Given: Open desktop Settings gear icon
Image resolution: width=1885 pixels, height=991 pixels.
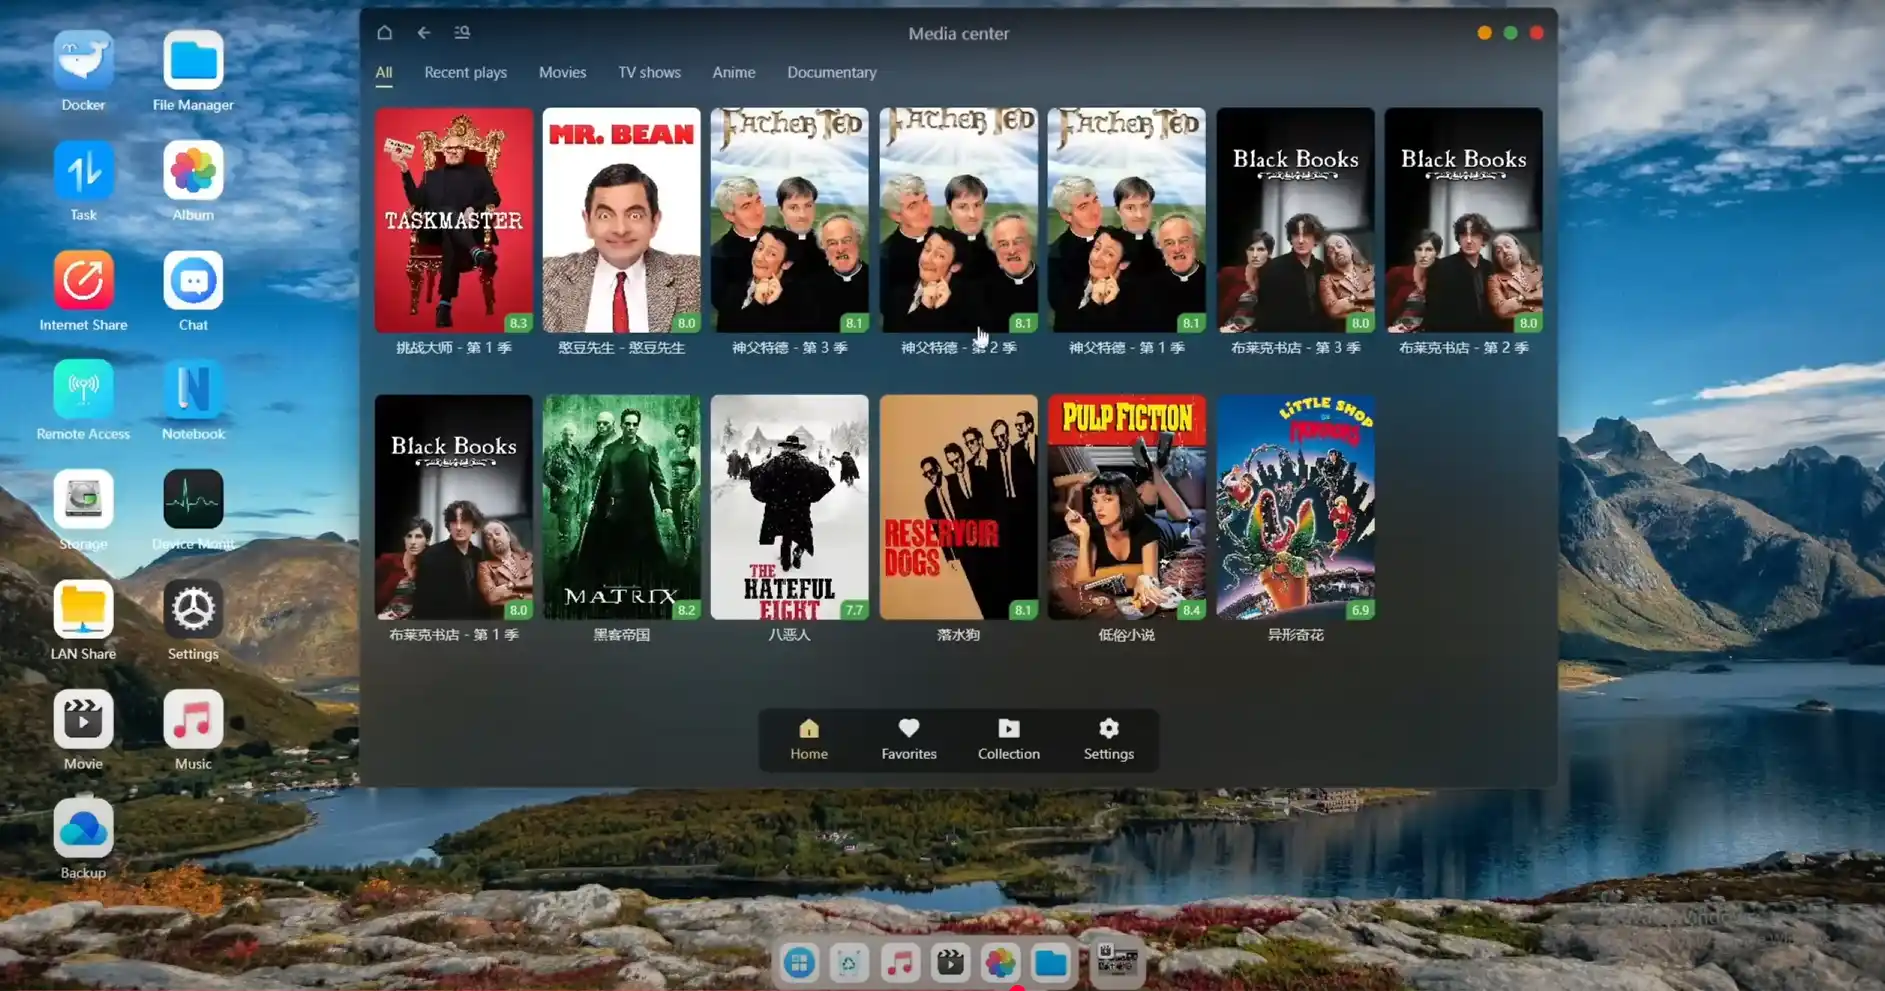Looking at the screenshot, I should click(193, 609).
